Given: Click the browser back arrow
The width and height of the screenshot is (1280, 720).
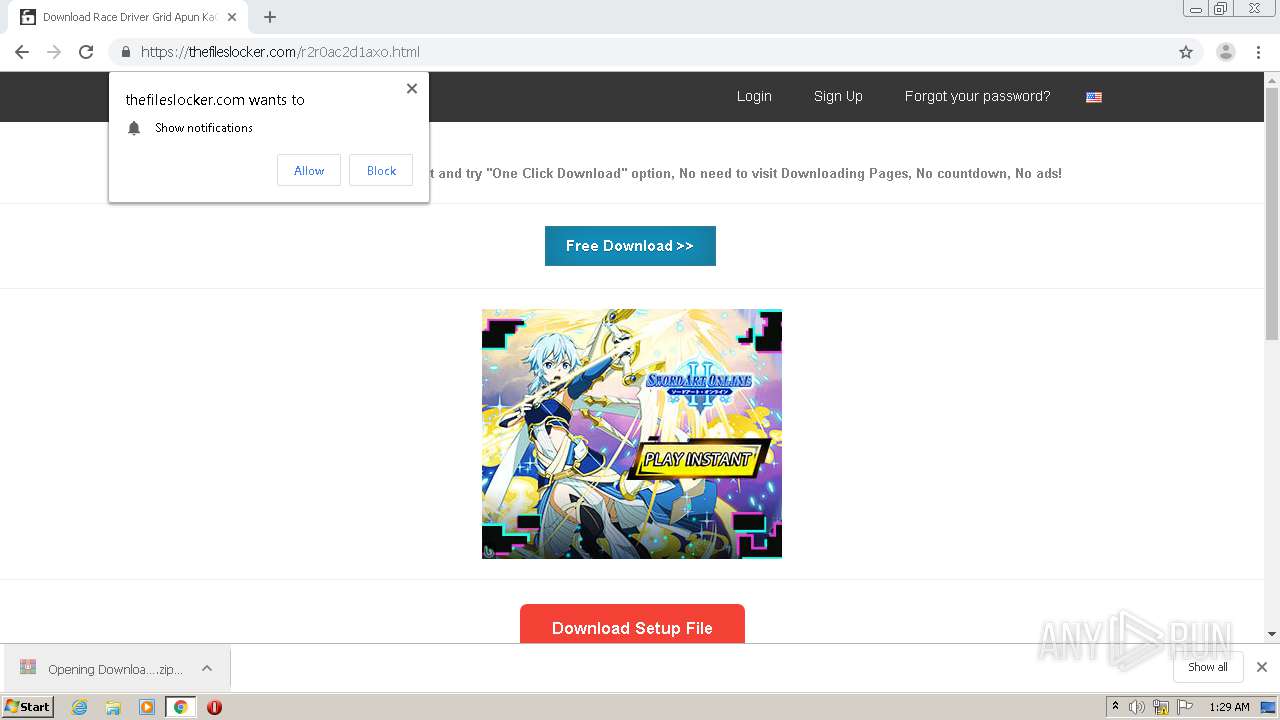Looking at the screenshot, I should 22,52.
